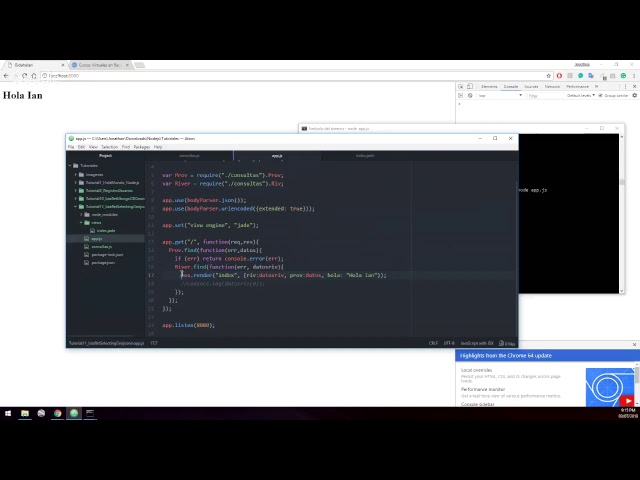
Task: Clear the console with the clear icon
Action: pyautogui.click(x=470, y=96)
